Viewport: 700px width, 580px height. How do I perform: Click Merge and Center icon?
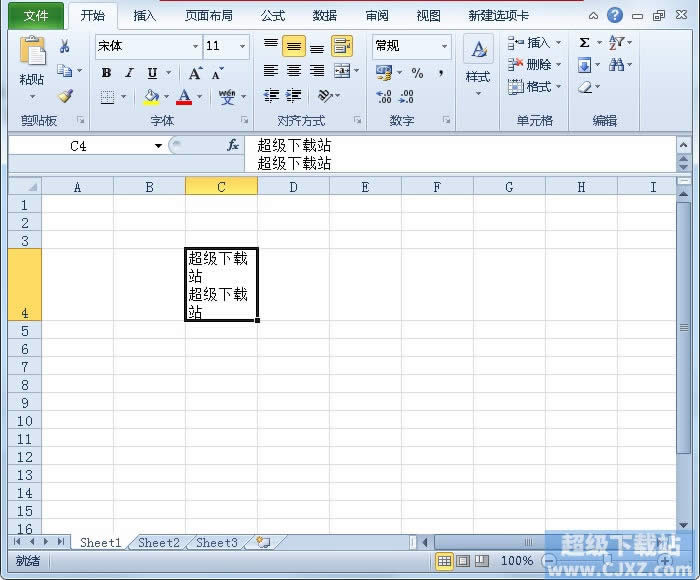pyautogui.click(x=342, y=71)
